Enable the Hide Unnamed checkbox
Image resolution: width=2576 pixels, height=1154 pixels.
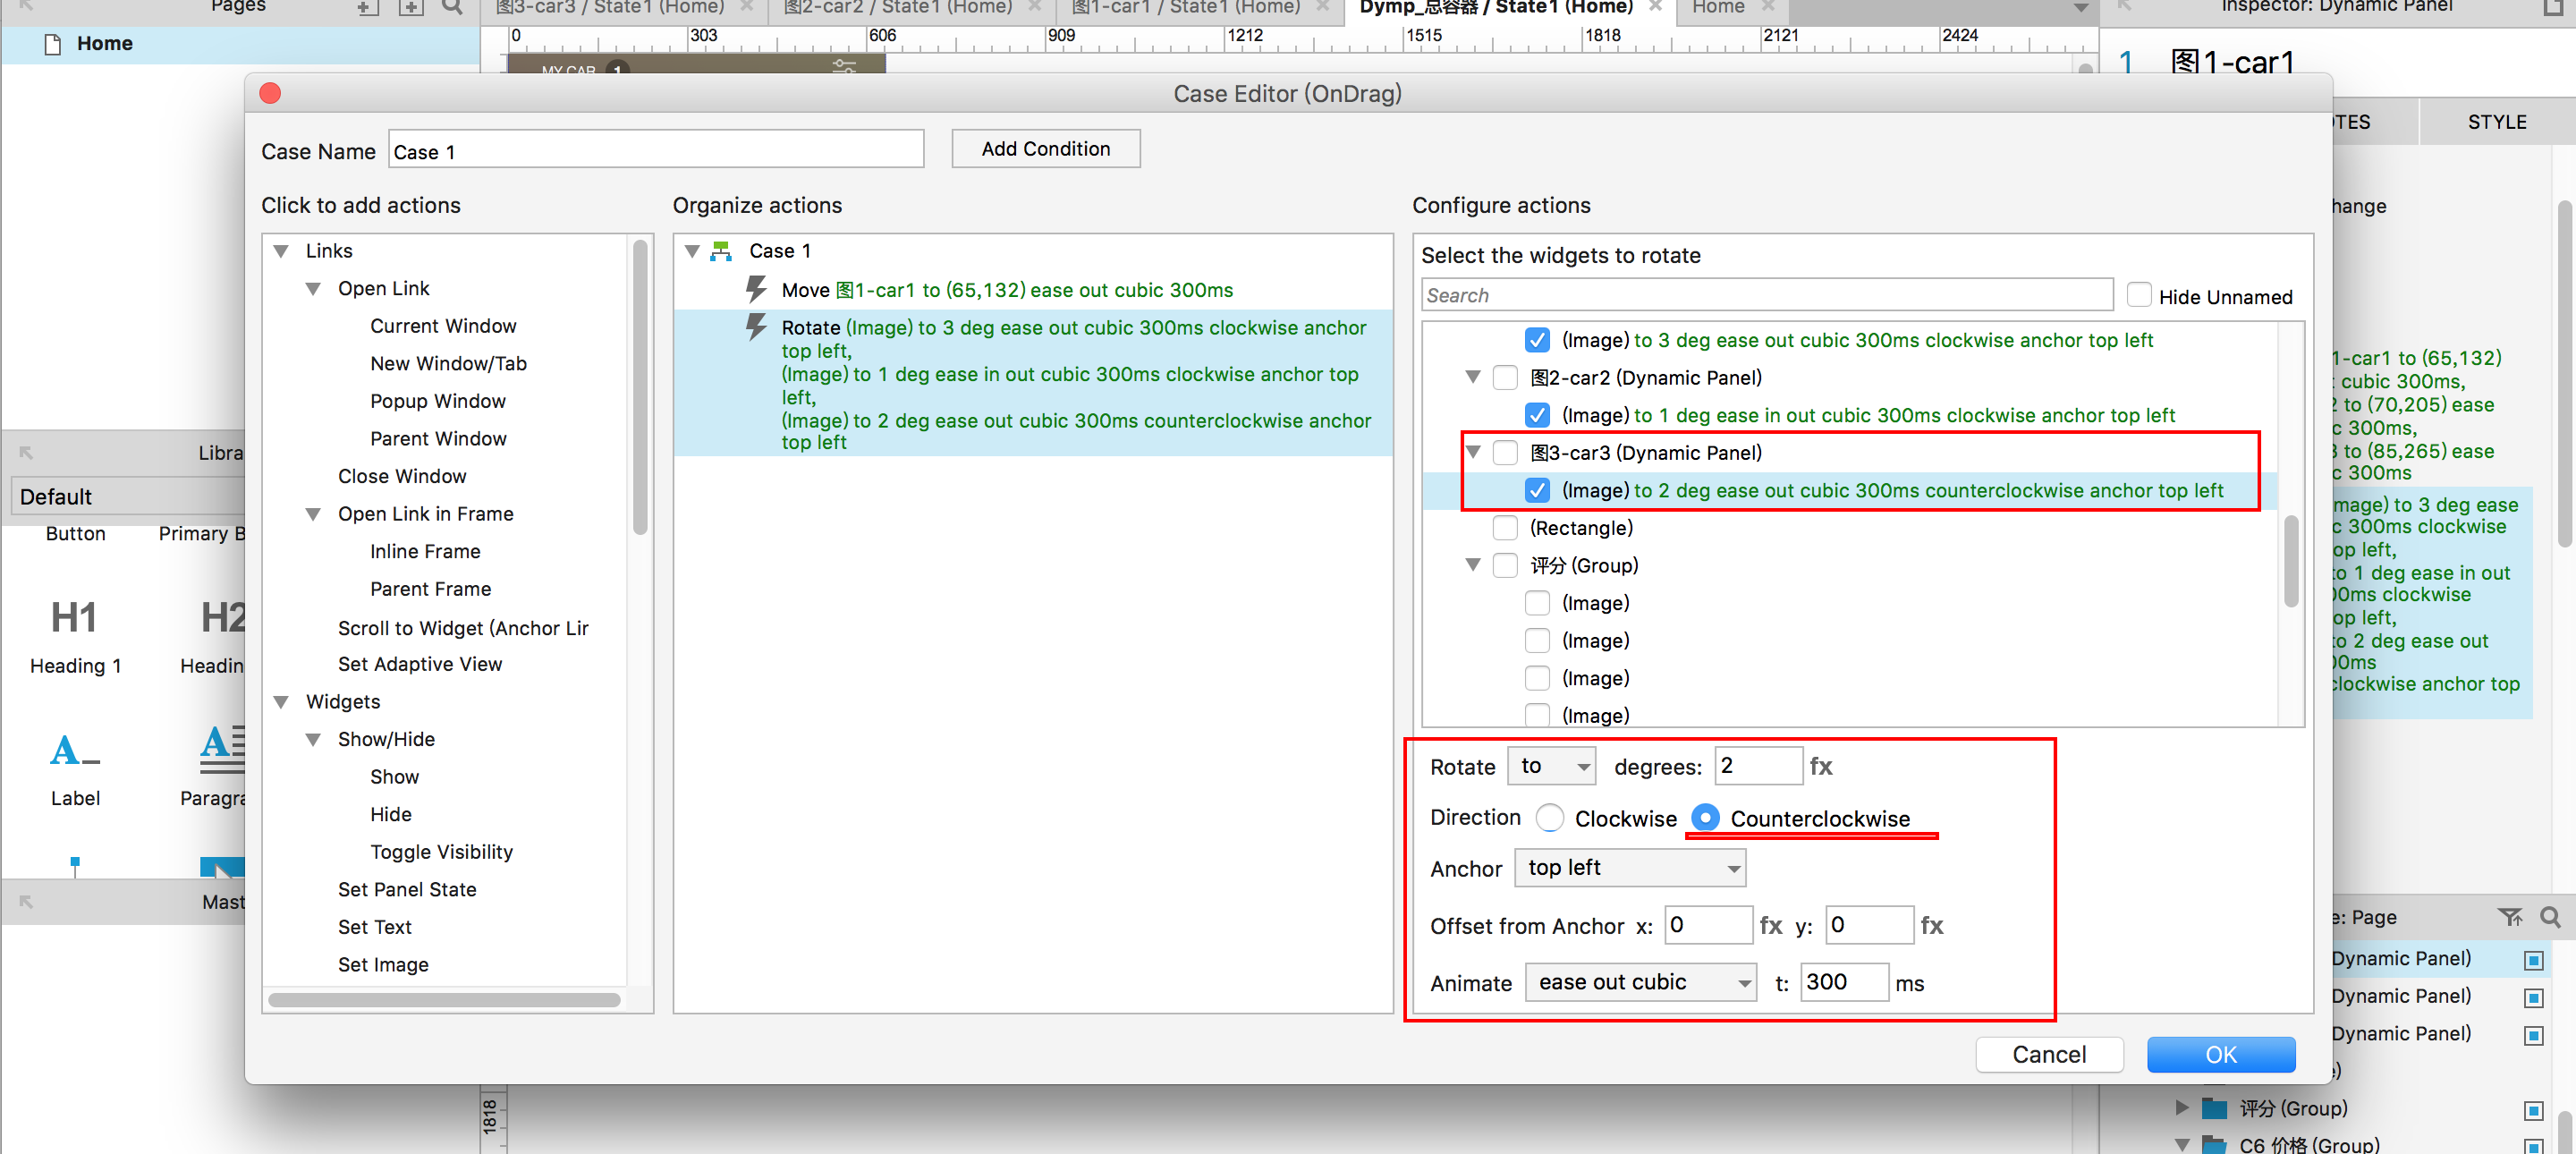point(2139,295)
